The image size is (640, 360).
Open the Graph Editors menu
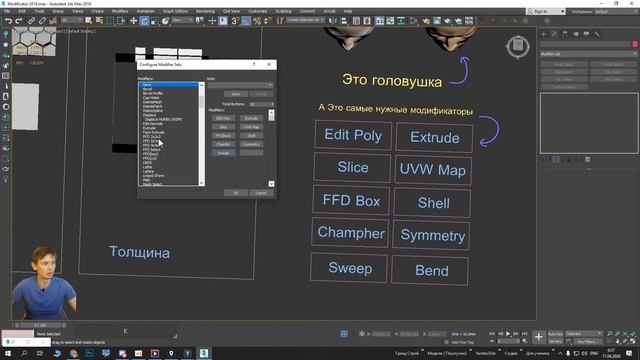pos(176,11)
